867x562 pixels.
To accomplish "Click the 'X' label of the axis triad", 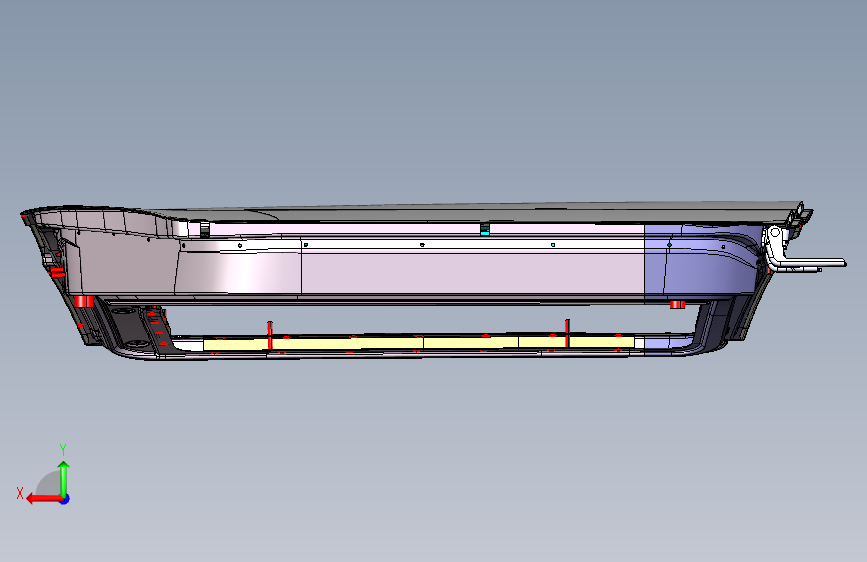I will pyautogui.click(x=20, y=493).
